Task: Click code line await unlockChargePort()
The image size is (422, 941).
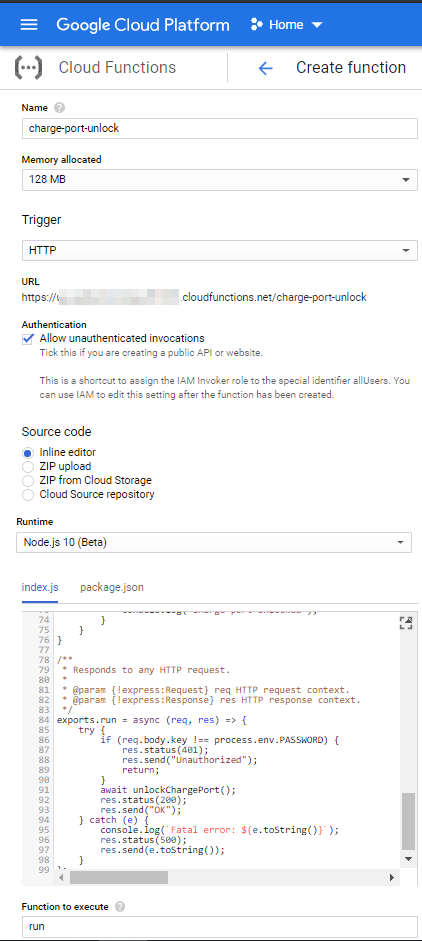Action: (168, 790)
